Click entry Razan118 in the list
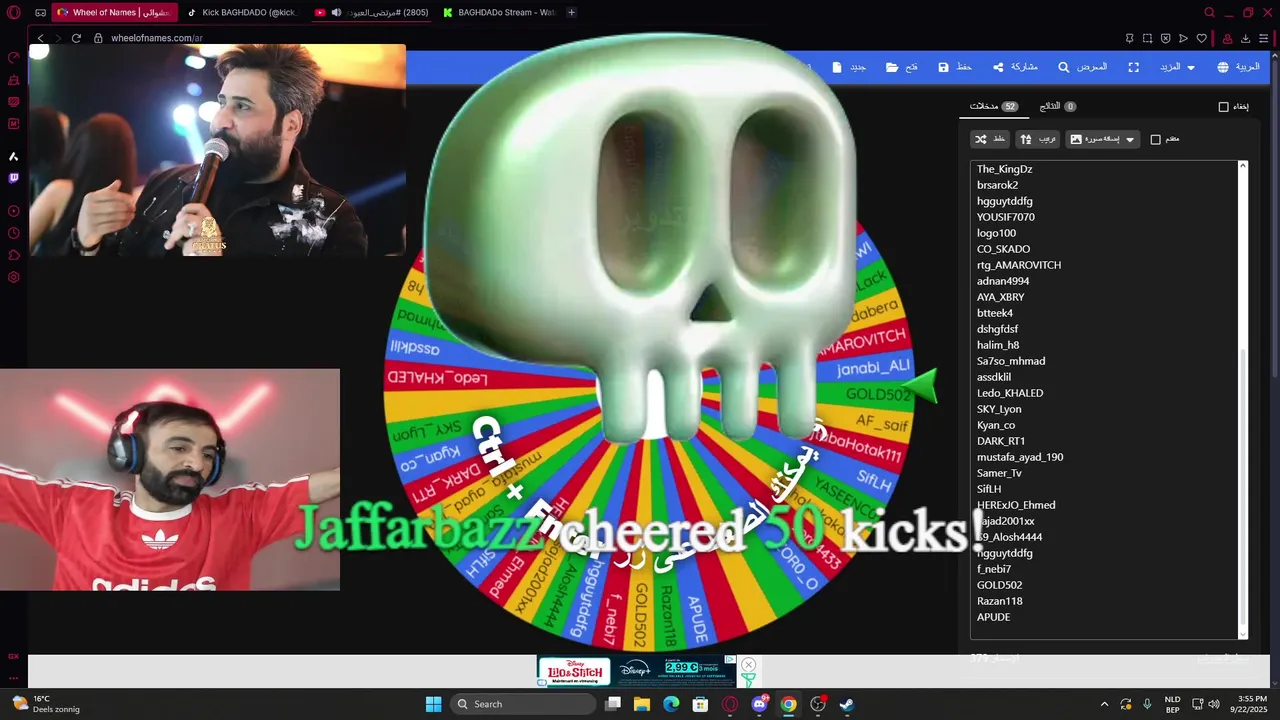 (1000, 601)
